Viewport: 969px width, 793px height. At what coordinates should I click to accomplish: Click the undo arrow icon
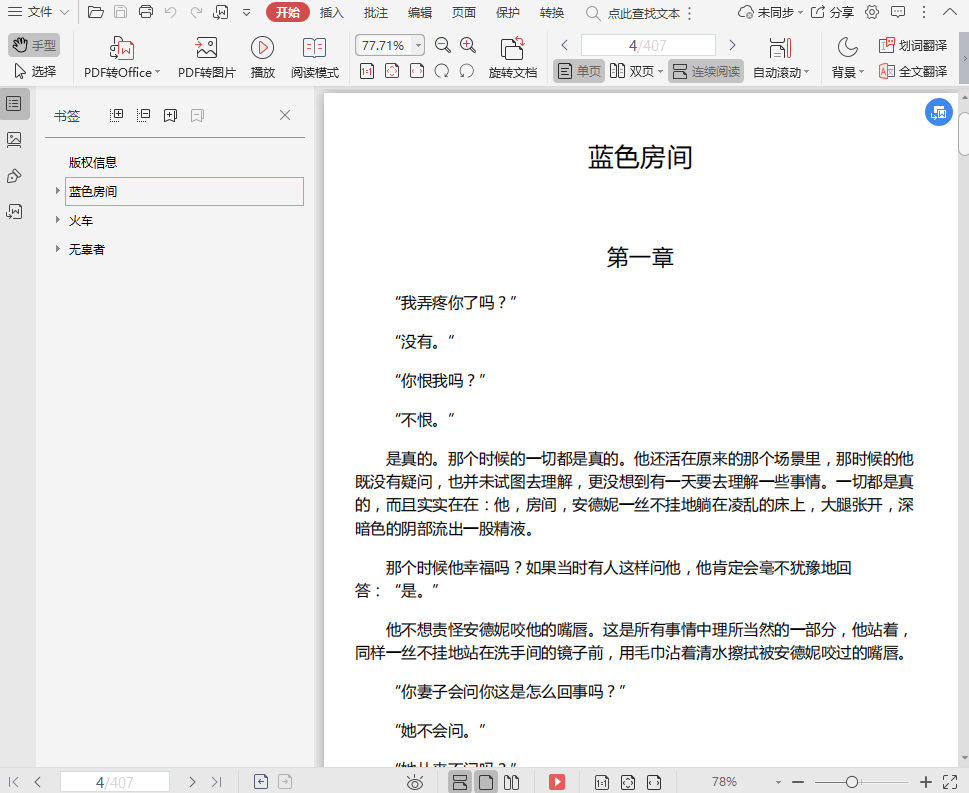click(171, 12)
